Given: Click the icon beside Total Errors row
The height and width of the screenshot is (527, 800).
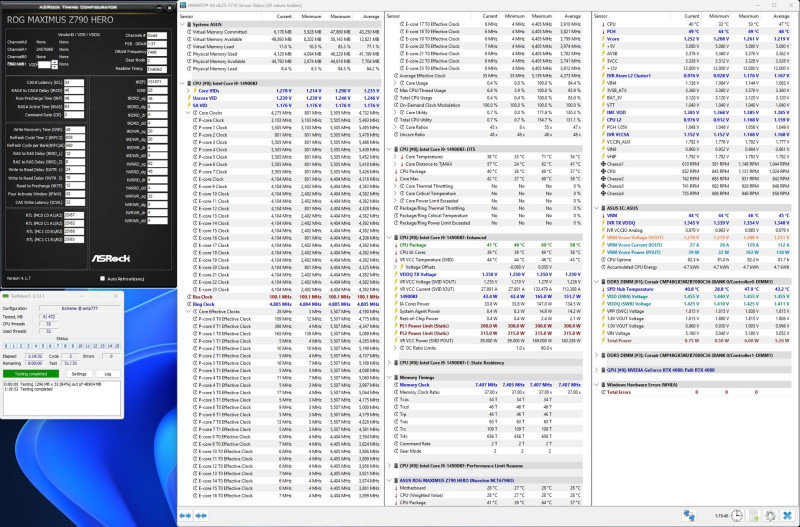Looking at the screenshot, I should pos(603,392).
